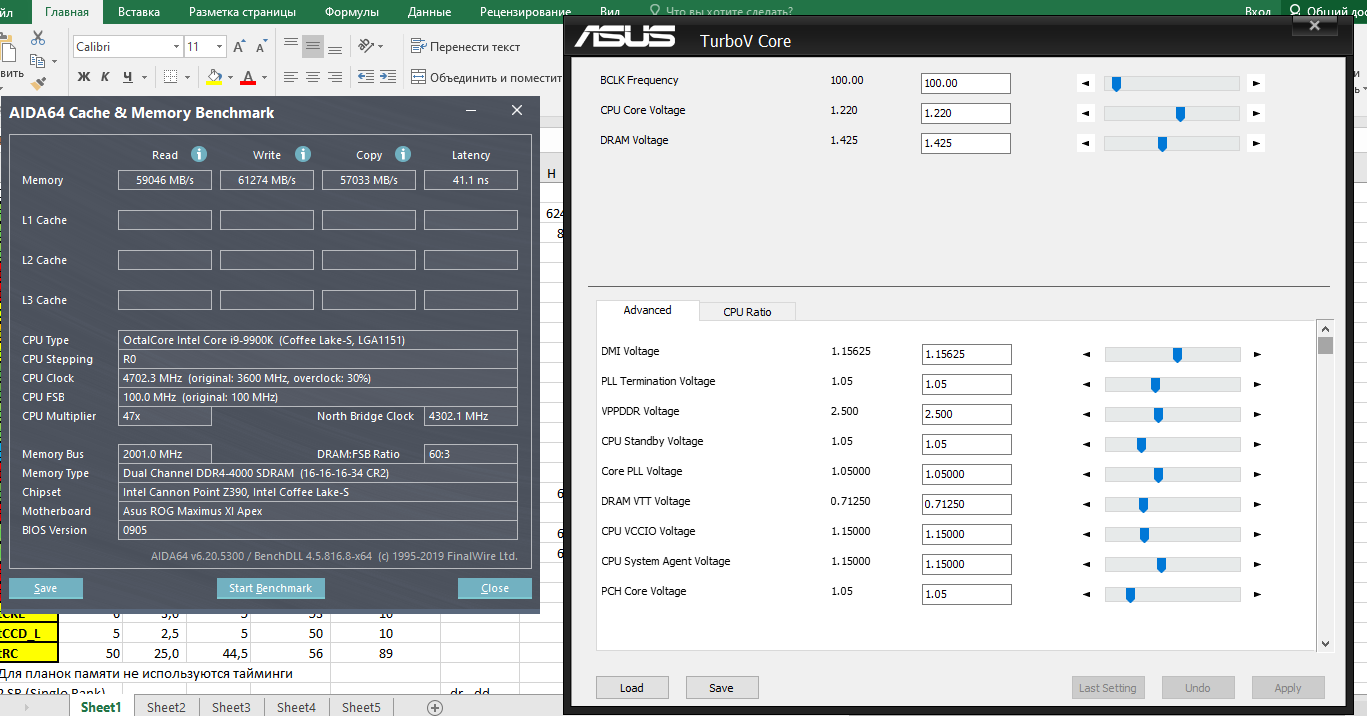The image size is (1367, 716).
Task: Open the font size 11 dropdown
Action: pos(220,47)
